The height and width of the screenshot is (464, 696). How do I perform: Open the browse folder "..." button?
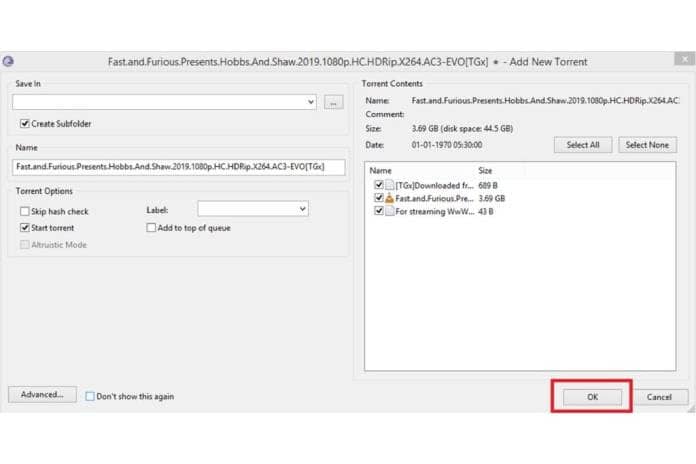334,102
